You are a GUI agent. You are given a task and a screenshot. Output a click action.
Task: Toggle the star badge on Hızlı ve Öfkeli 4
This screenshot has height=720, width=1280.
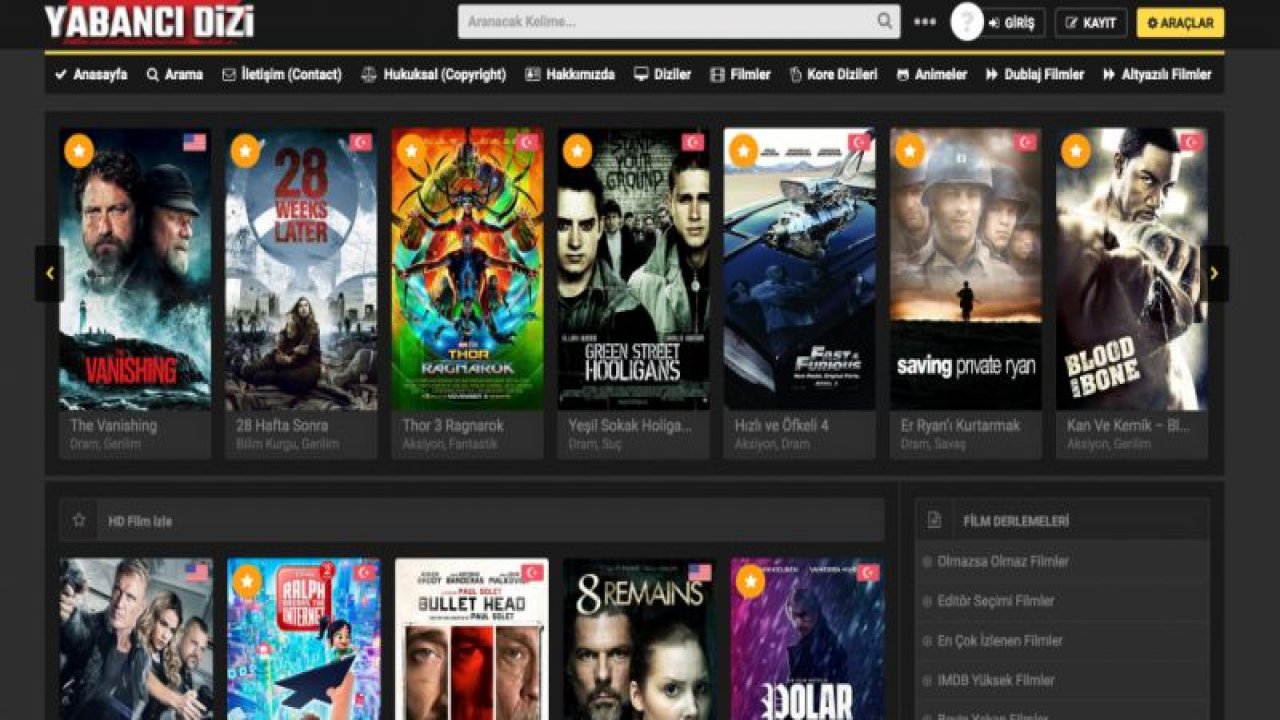tap(742, 150)
